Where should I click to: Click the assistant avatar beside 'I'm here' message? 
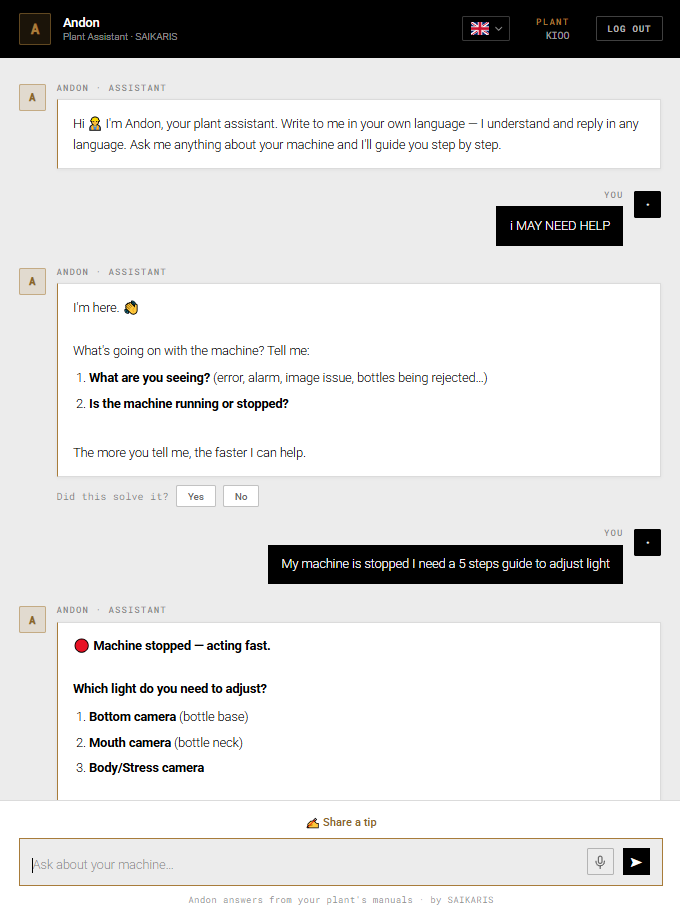pyautogui.click(x=33, y=281)
